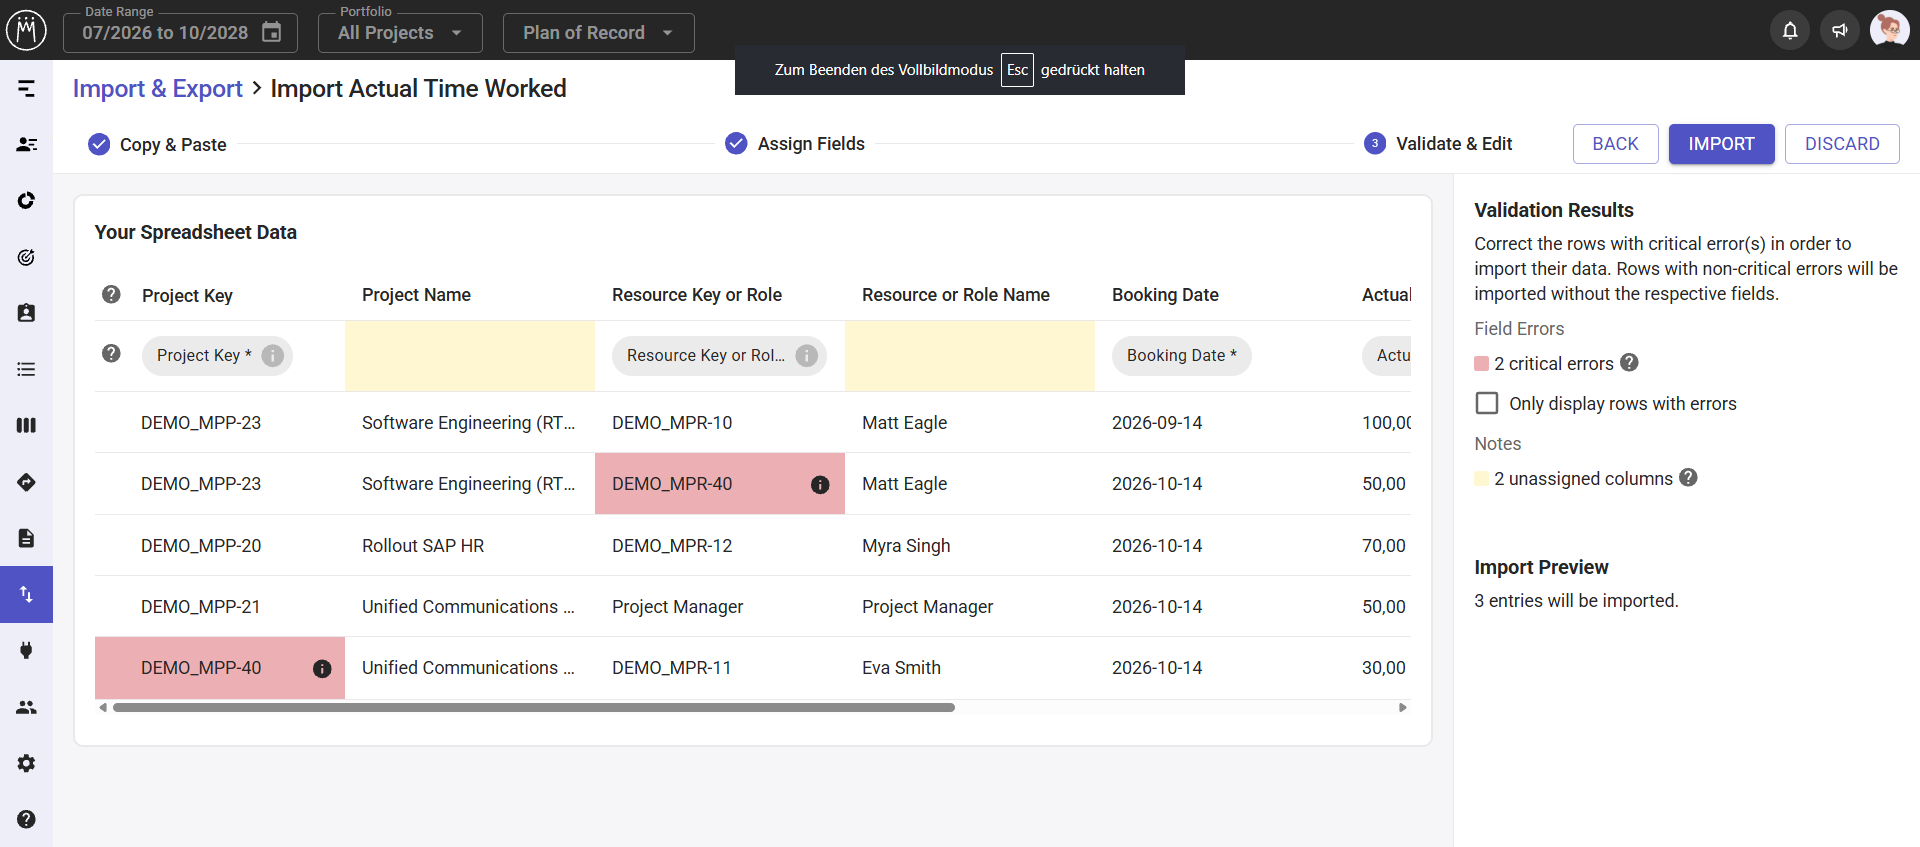The width and height of the screenshot is (1920, 847).
Task: Open the notifications bell
Action: tap(1790, 30)
